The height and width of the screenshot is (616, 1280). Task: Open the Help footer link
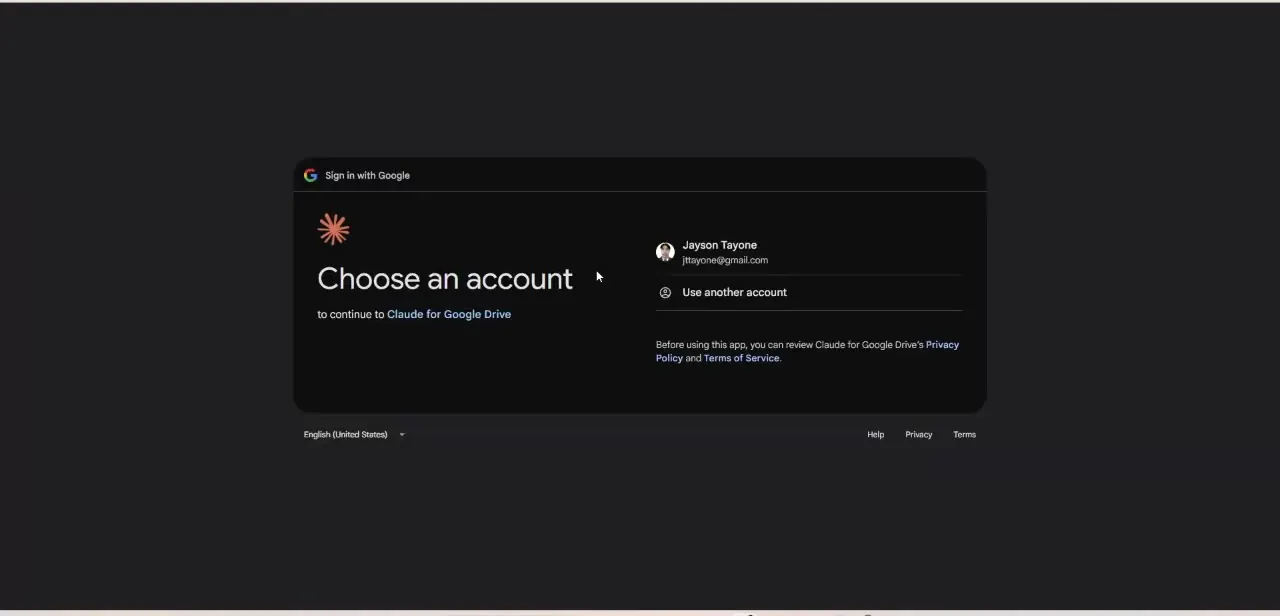tap(875, 434)
